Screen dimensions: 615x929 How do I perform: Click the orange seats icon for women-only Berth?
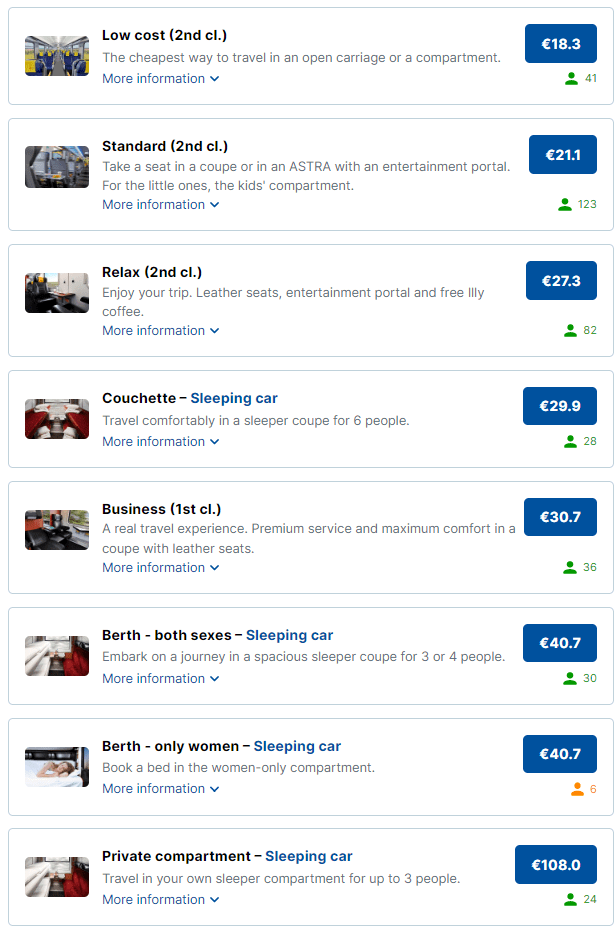[x=577, y=789]
